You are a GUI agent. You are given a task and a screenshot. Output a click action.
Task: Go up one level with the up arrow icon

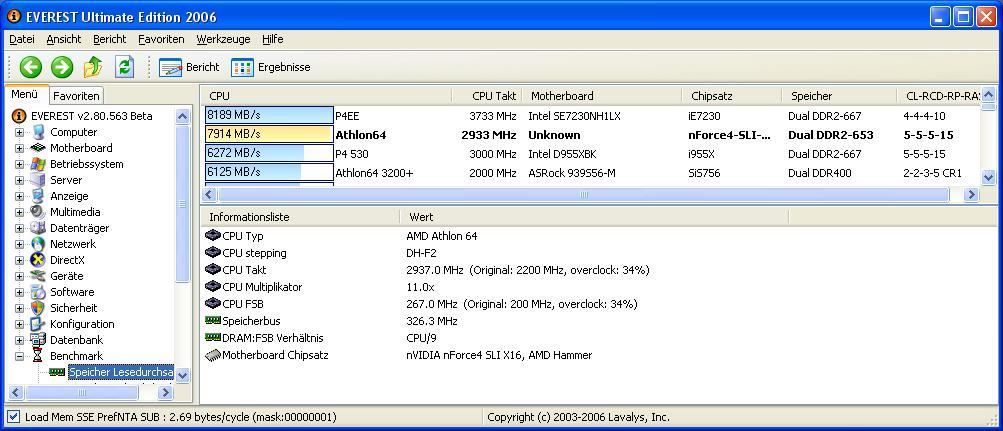pos(93,67)
